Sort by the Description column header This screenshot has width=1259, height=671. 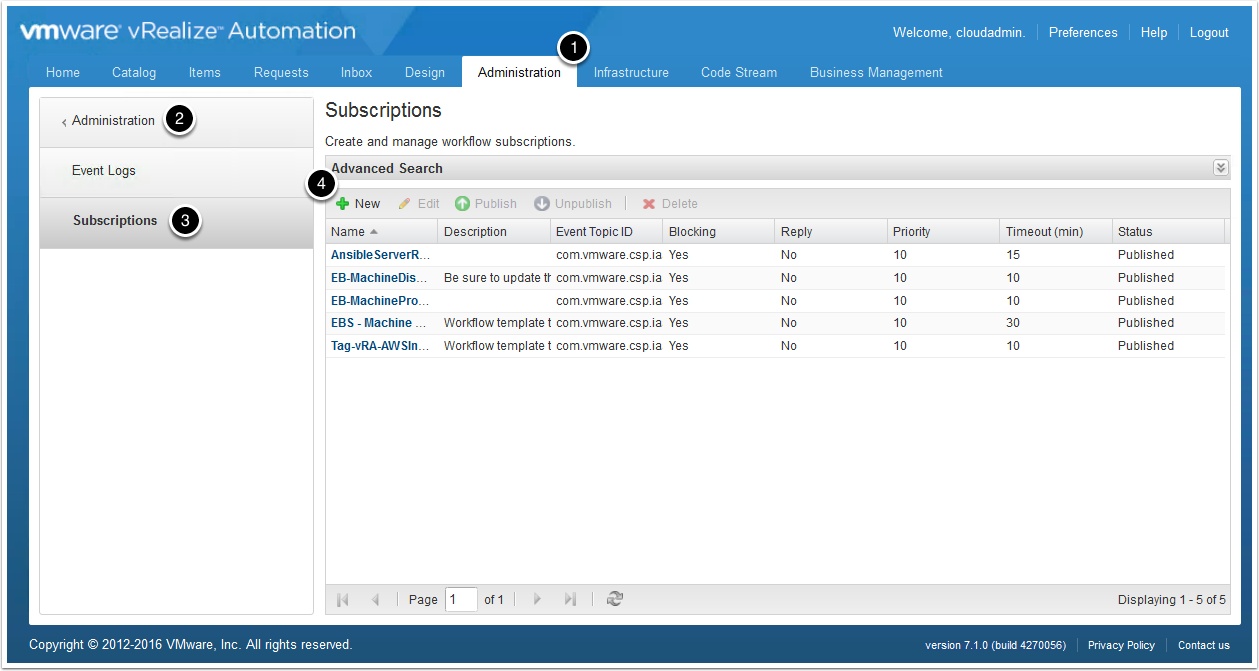pyautogui.click(x=494, y=232)
